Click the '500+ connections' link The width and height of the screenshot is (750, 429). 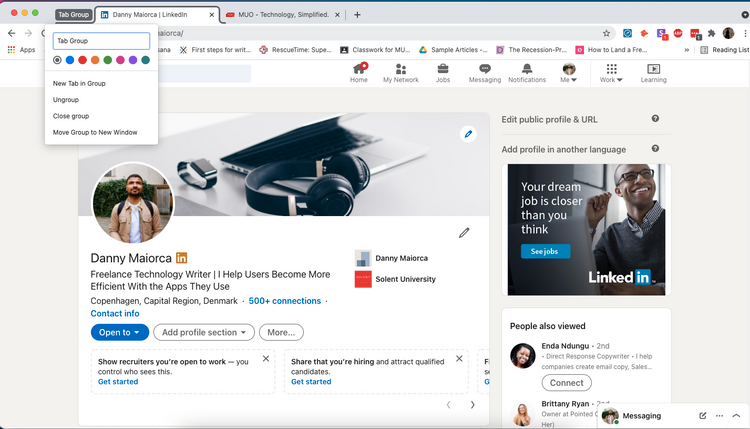[285, 301]
